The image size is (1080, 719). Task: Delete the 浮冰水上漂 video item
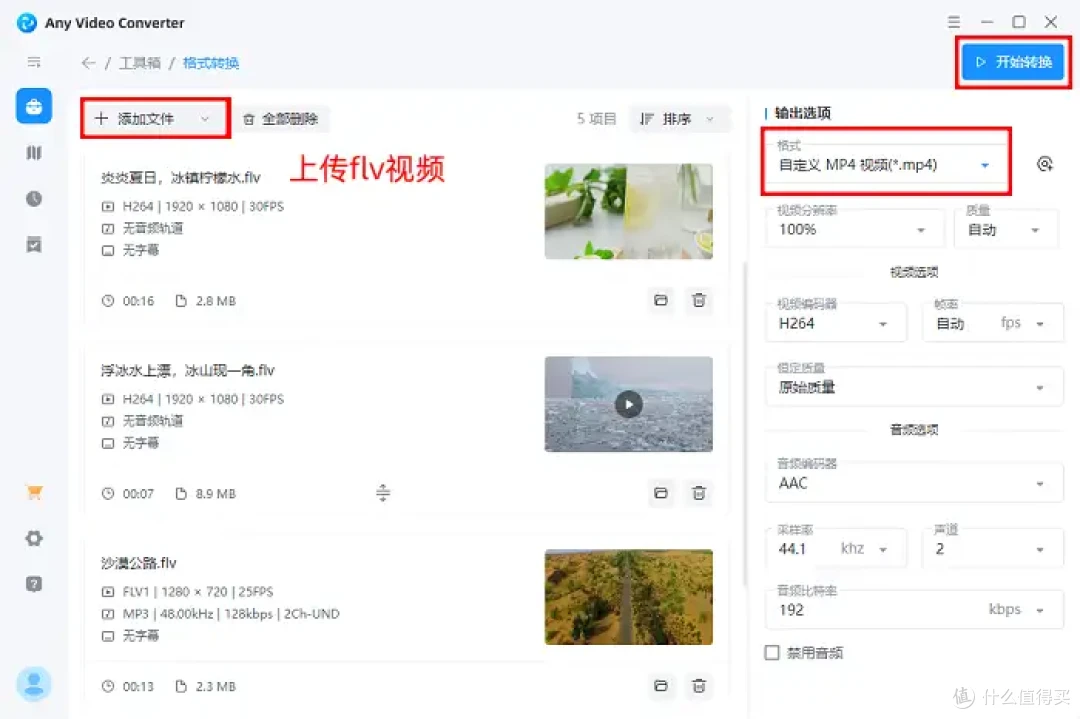tap(698, 493)
